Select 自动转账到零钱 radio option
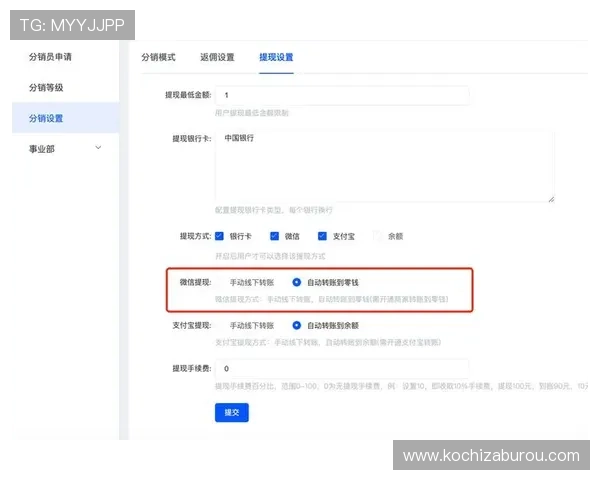The image size is (600, 480). [296, 282]
